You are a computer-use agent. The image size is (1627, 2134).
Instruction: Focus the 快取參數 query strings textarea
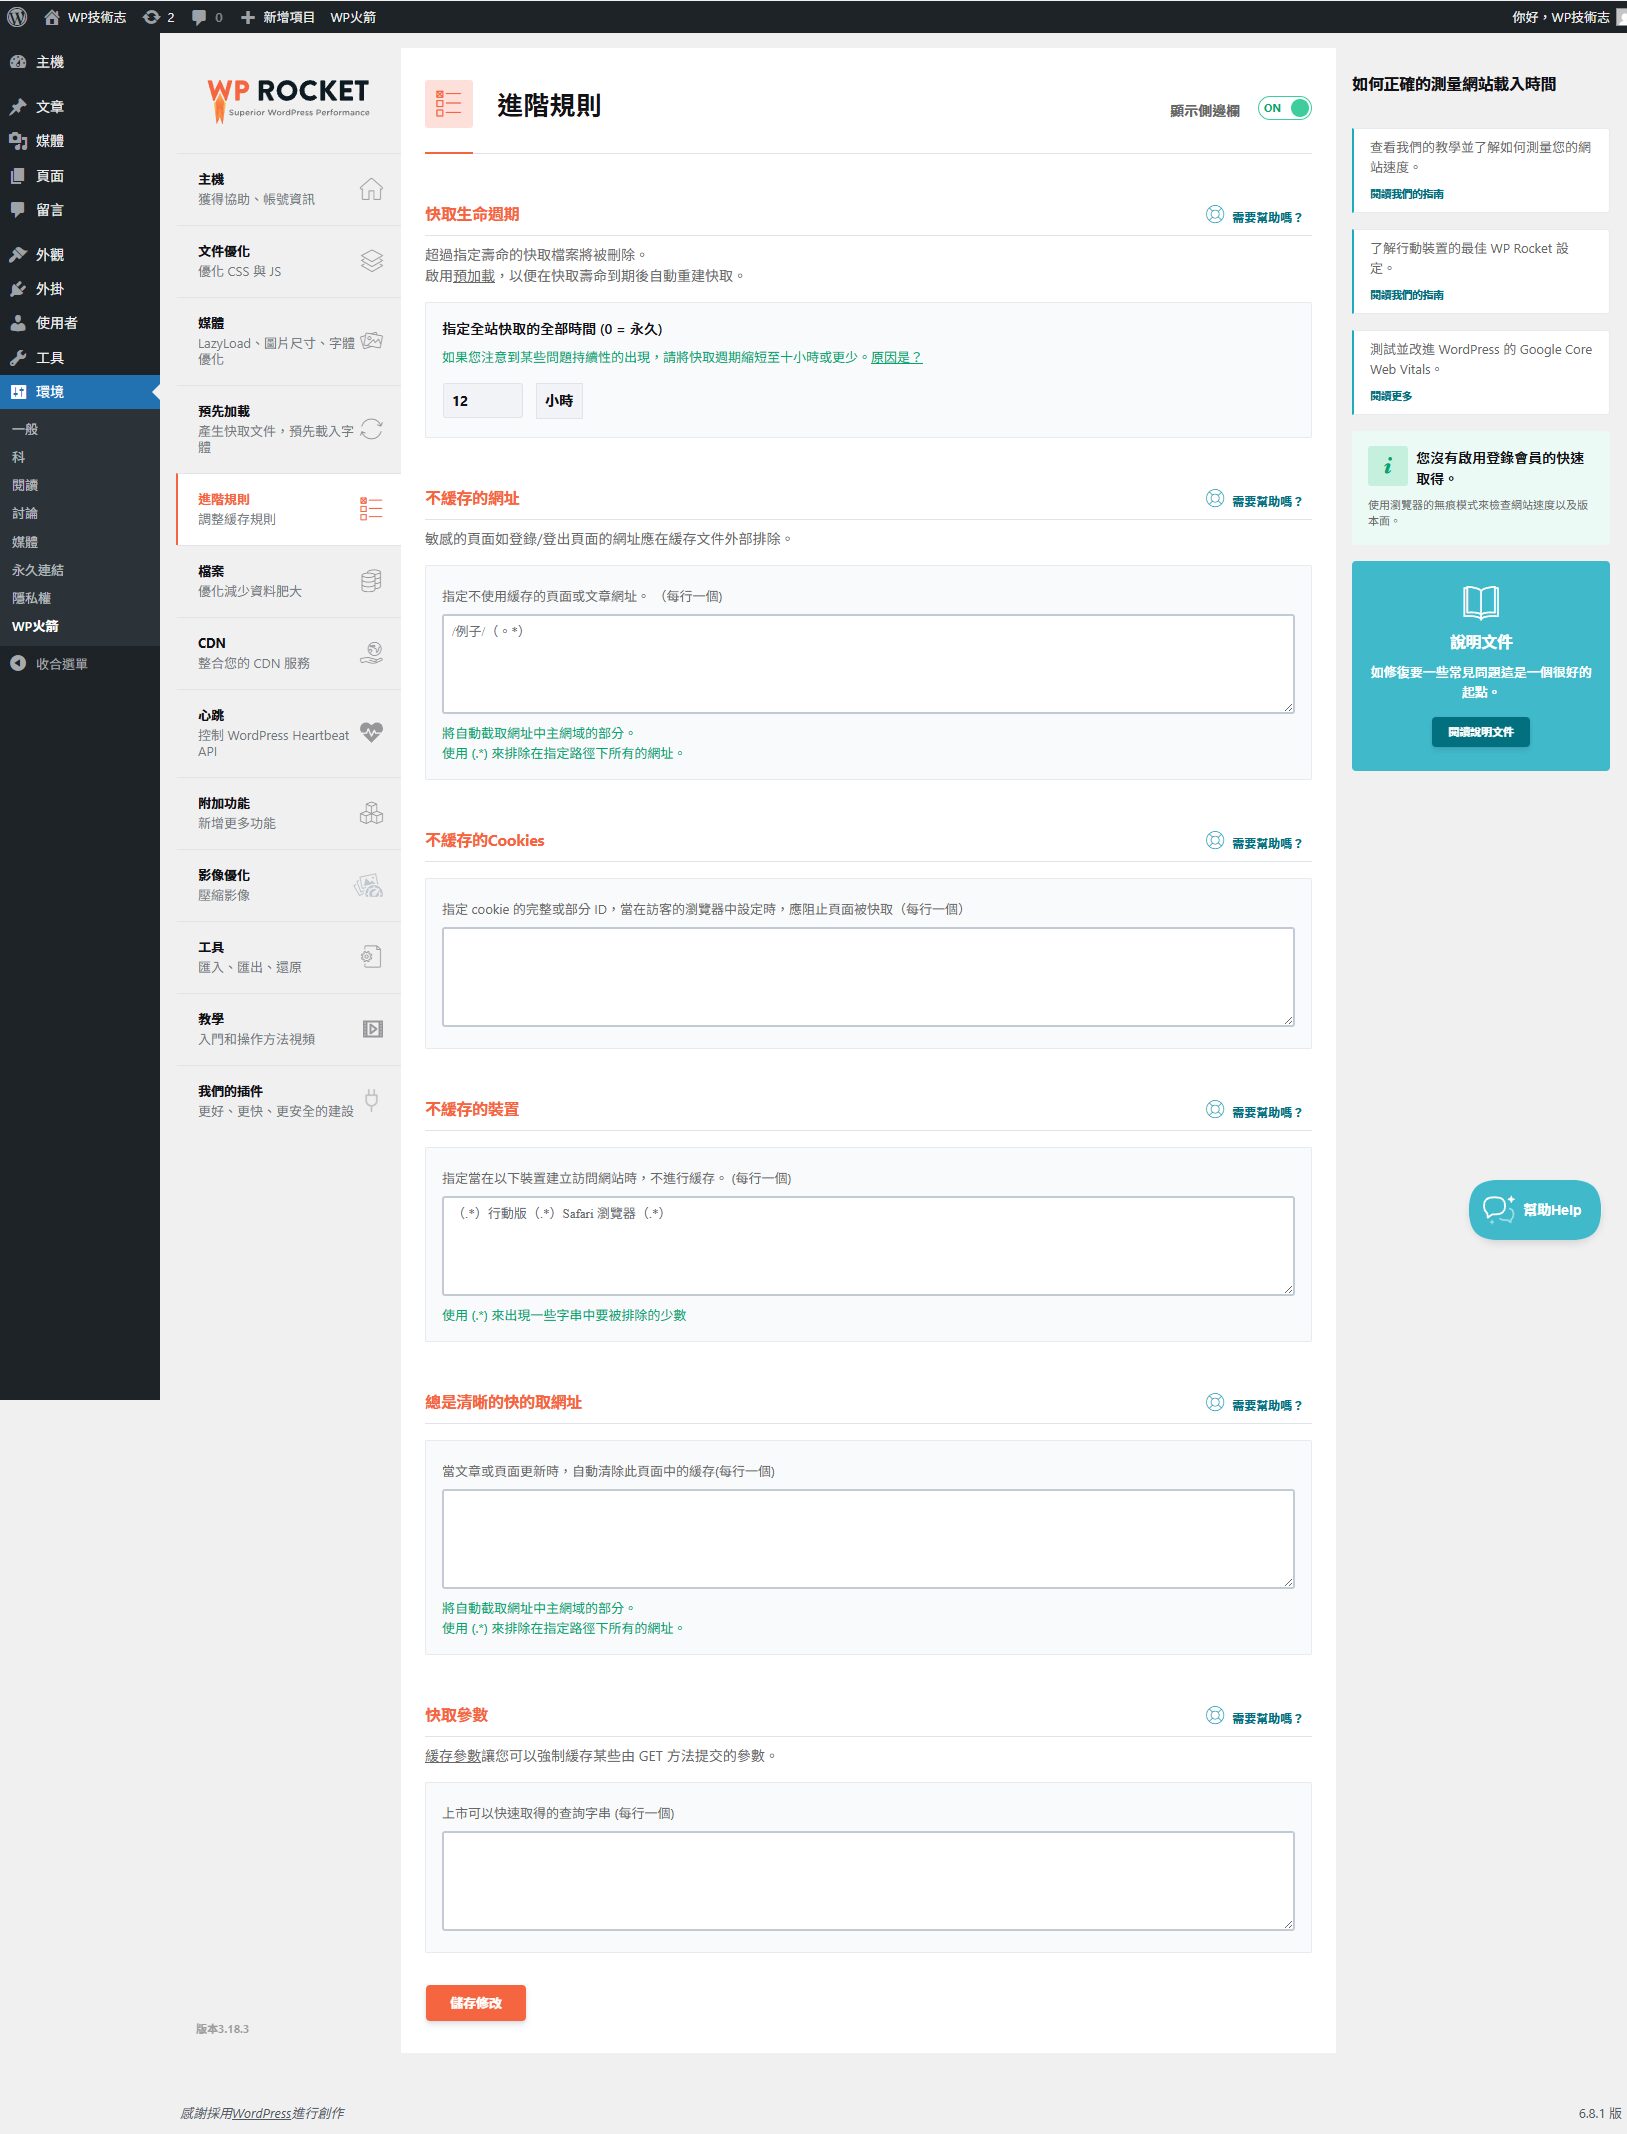(868, 1881)
